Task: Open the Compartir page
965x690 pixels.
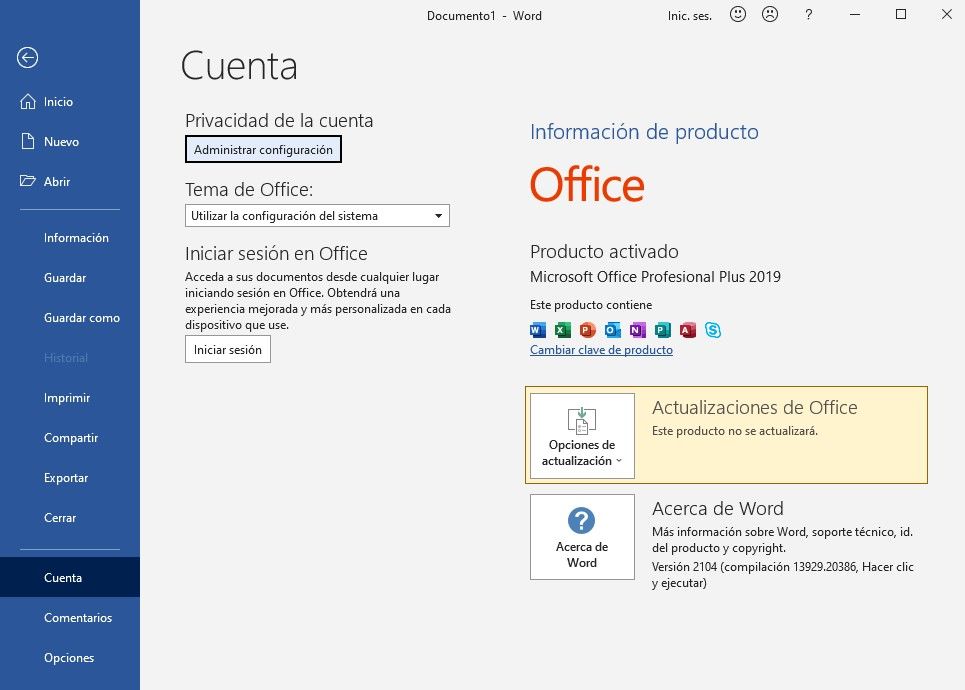Action: coord(71,438)
